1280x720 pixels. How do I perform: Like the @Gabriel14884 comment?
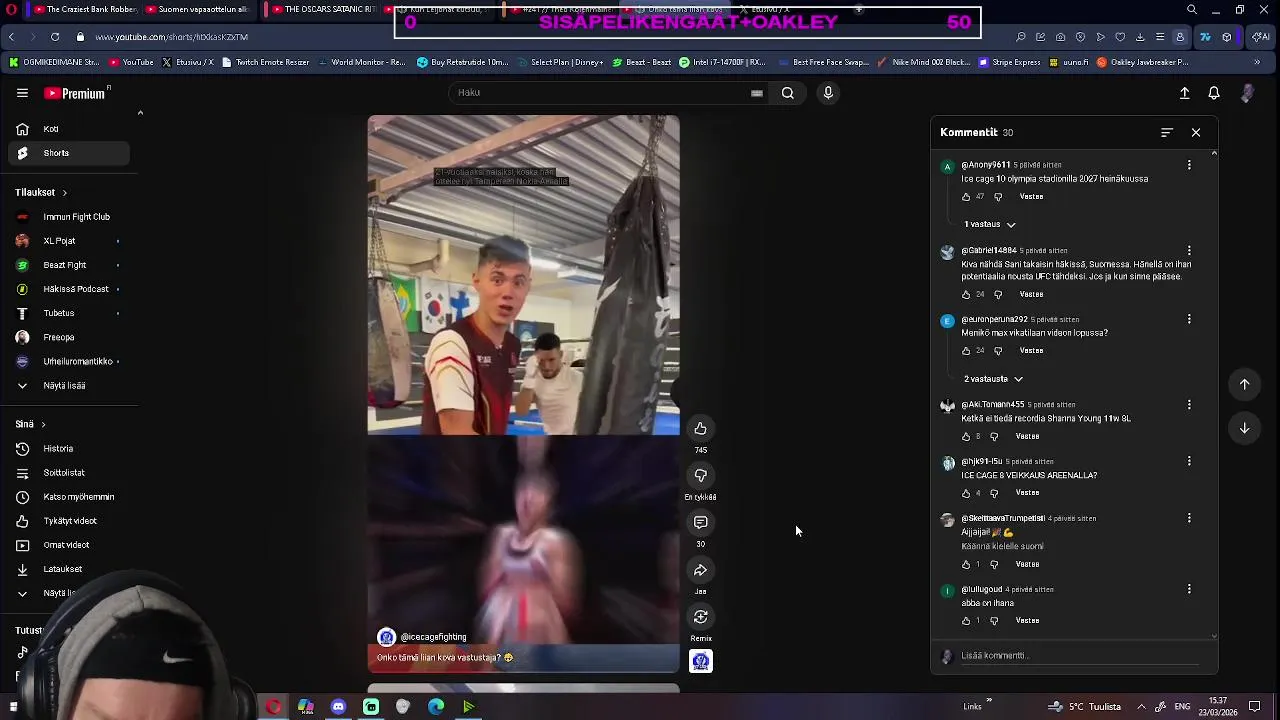pos(966,295)
